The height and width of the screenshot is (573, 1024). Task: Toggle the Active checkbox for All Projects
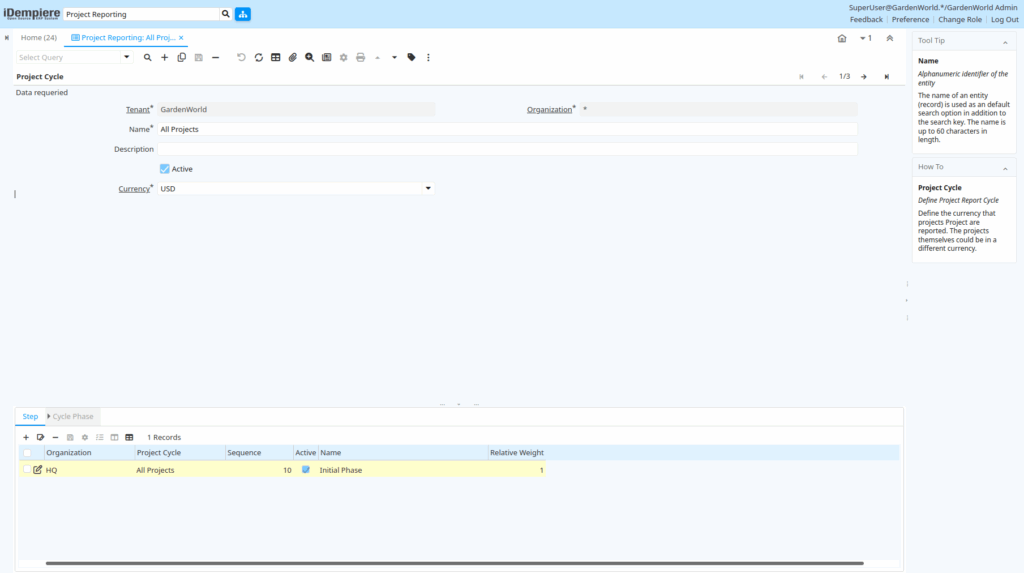point(165,169)
